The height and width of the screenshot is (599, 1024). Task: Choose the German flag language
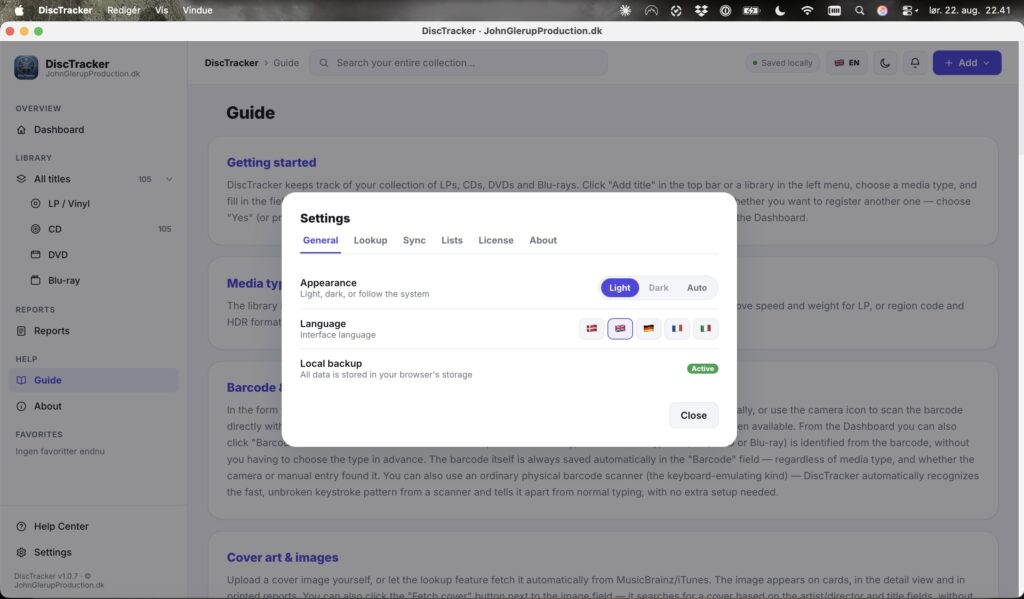coord(648,329)
